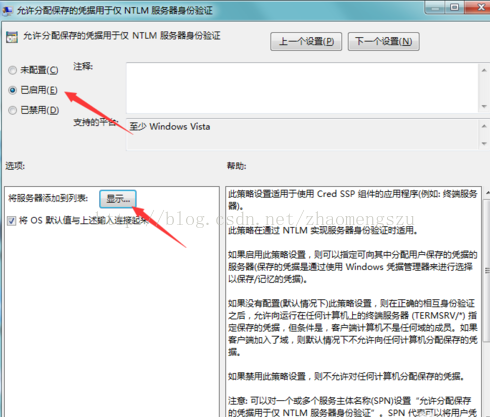Click comment box scroll down arrow
Image resolution: width=490 pixels, height=417 pixels.
(x=484, y=106)
